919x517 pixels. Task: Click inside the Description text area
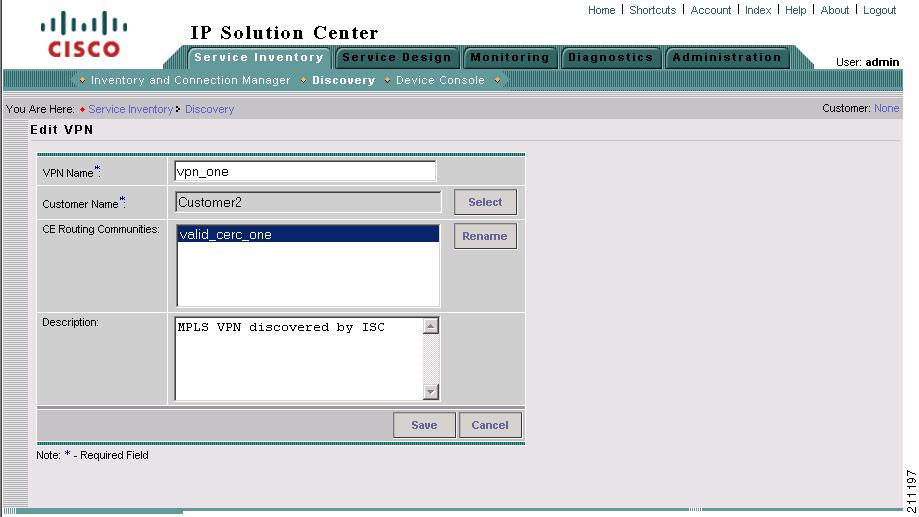click(299, 359)
